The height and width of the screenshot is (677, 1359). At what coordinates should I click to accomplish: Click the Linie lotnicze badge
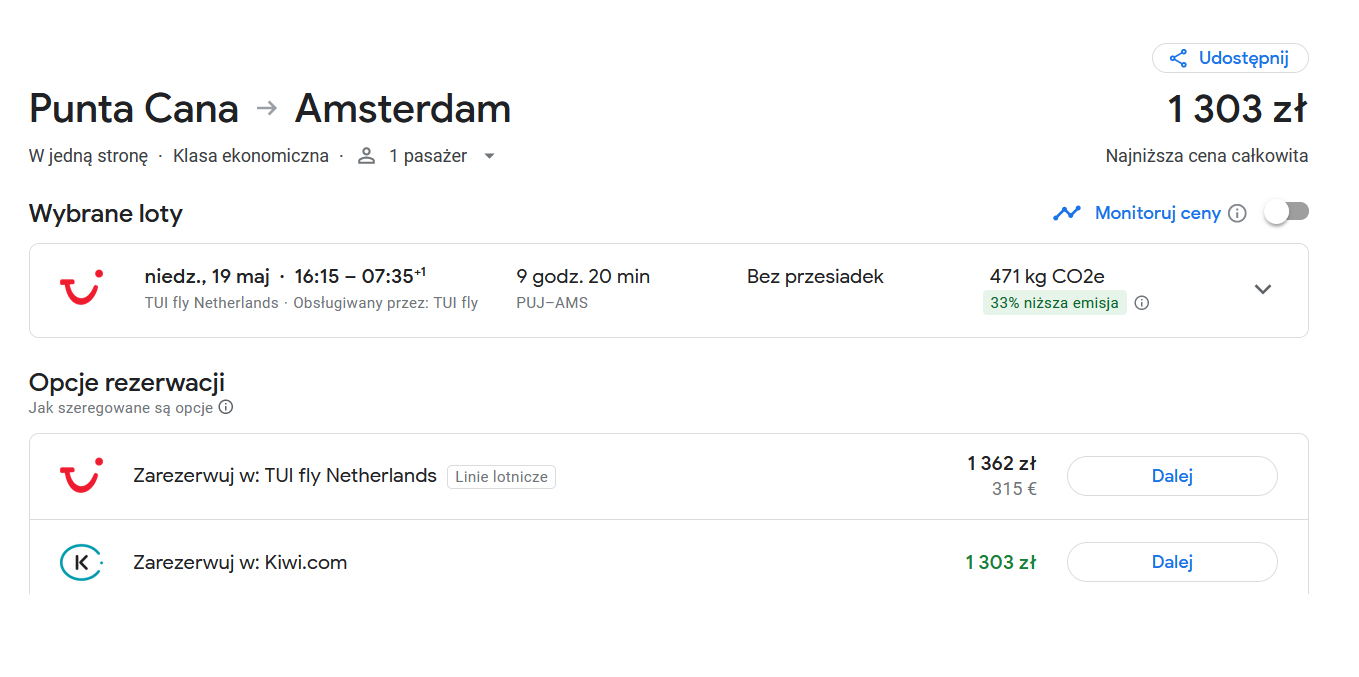coord(501,477)
